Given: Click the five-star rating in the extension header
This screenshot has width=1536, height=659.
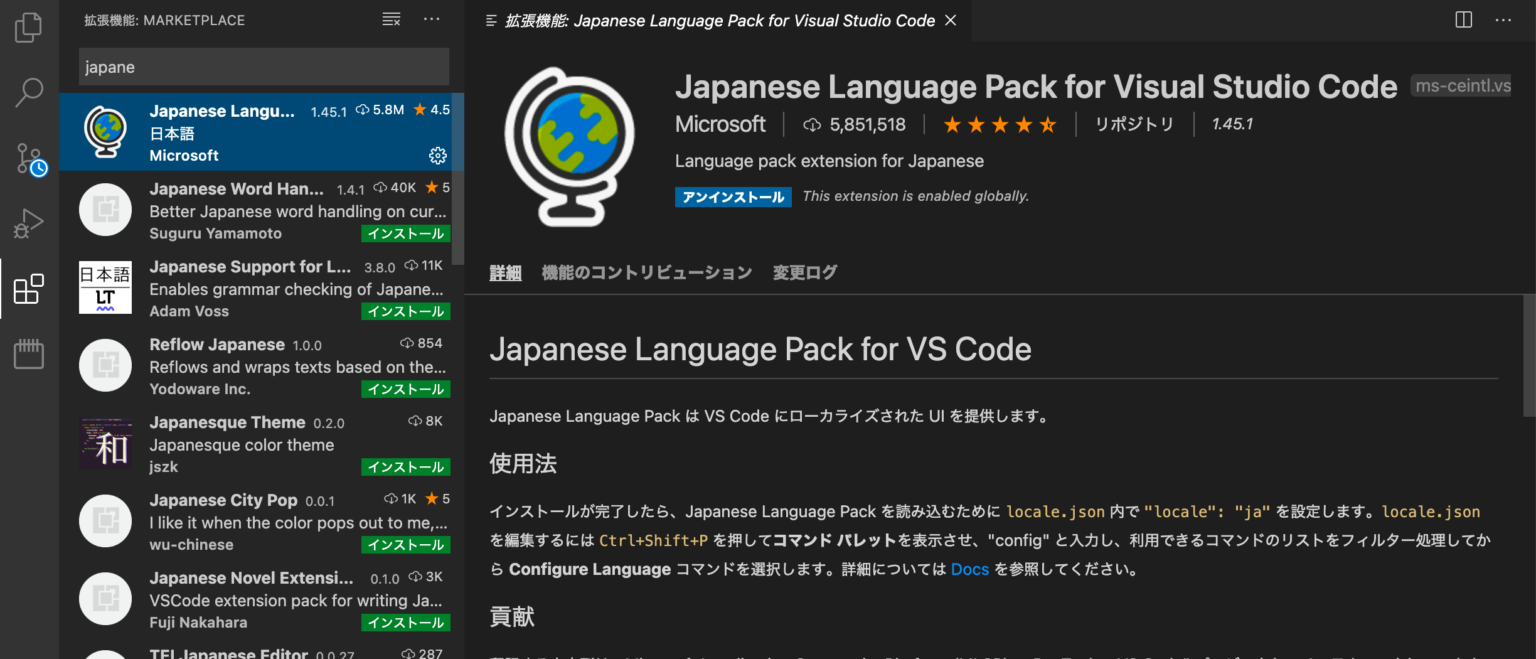Looking at the screenshot, I should tap(999, 123).
